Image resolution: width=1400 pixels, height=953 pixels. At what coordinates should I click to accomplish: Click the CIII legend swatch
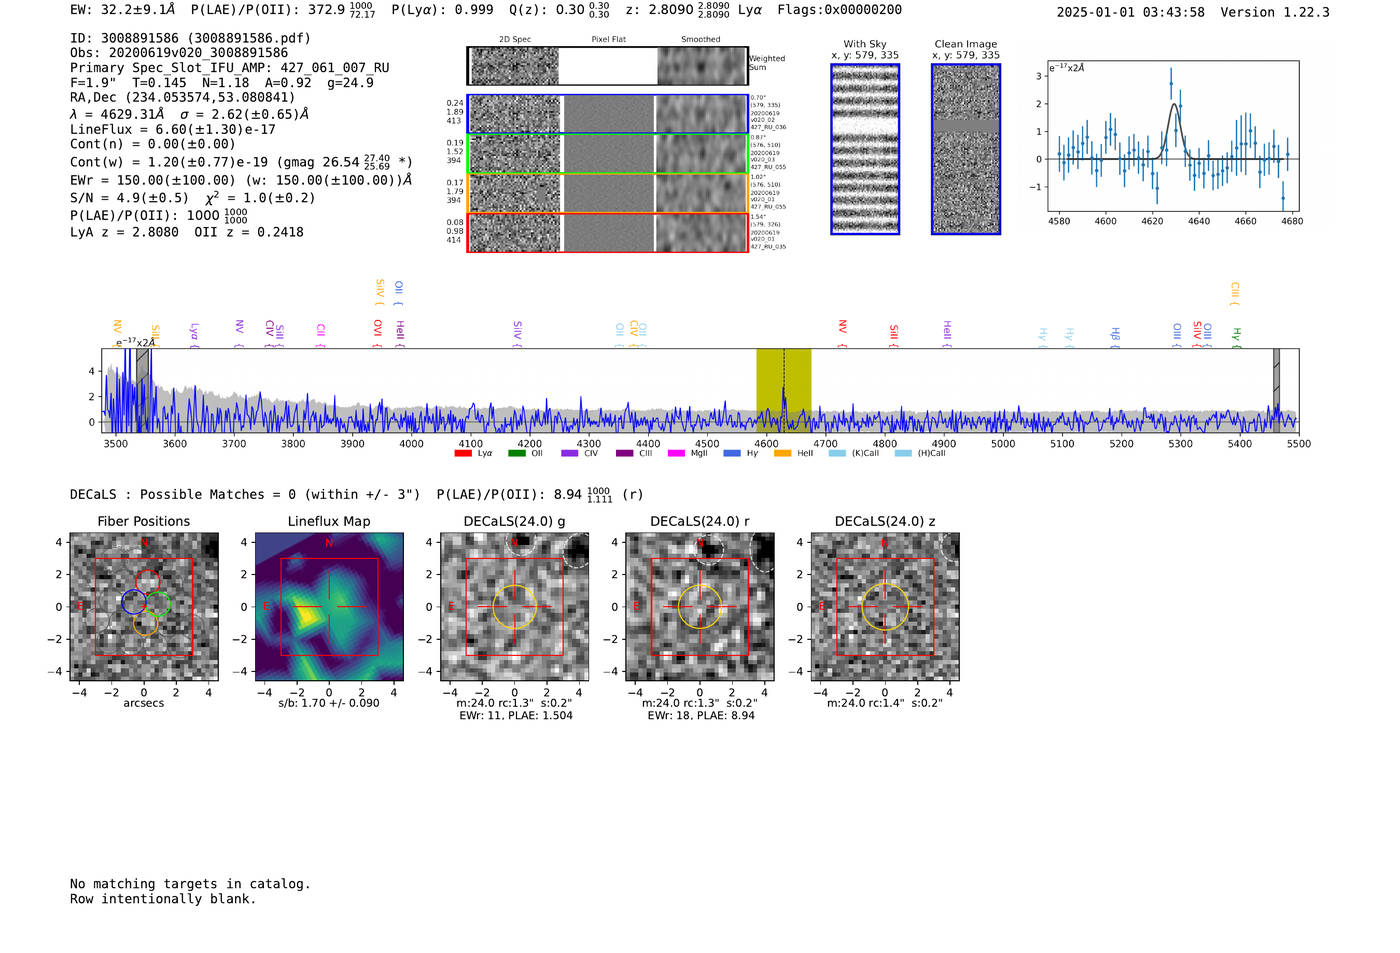624,454
